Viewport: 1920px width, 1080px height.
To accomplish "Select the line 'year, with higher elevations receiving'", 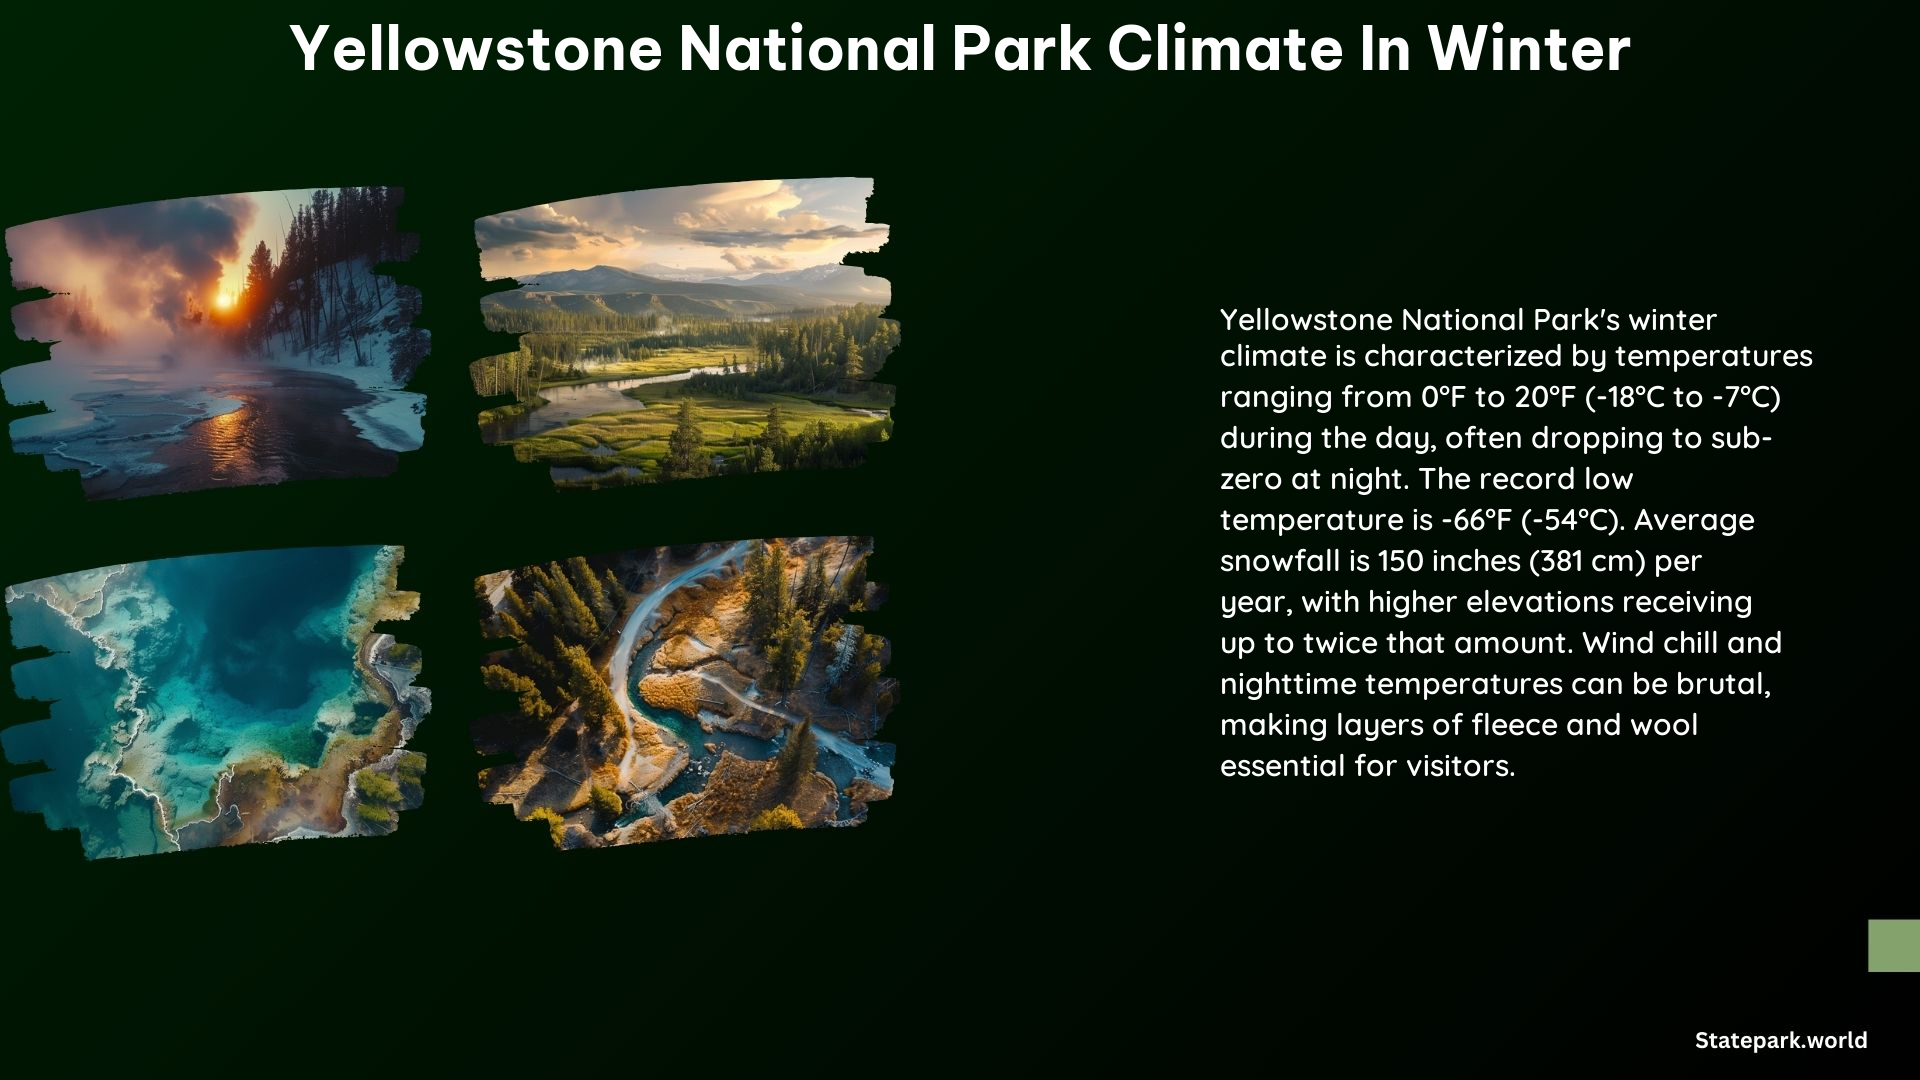I will tap(1486, 602).
